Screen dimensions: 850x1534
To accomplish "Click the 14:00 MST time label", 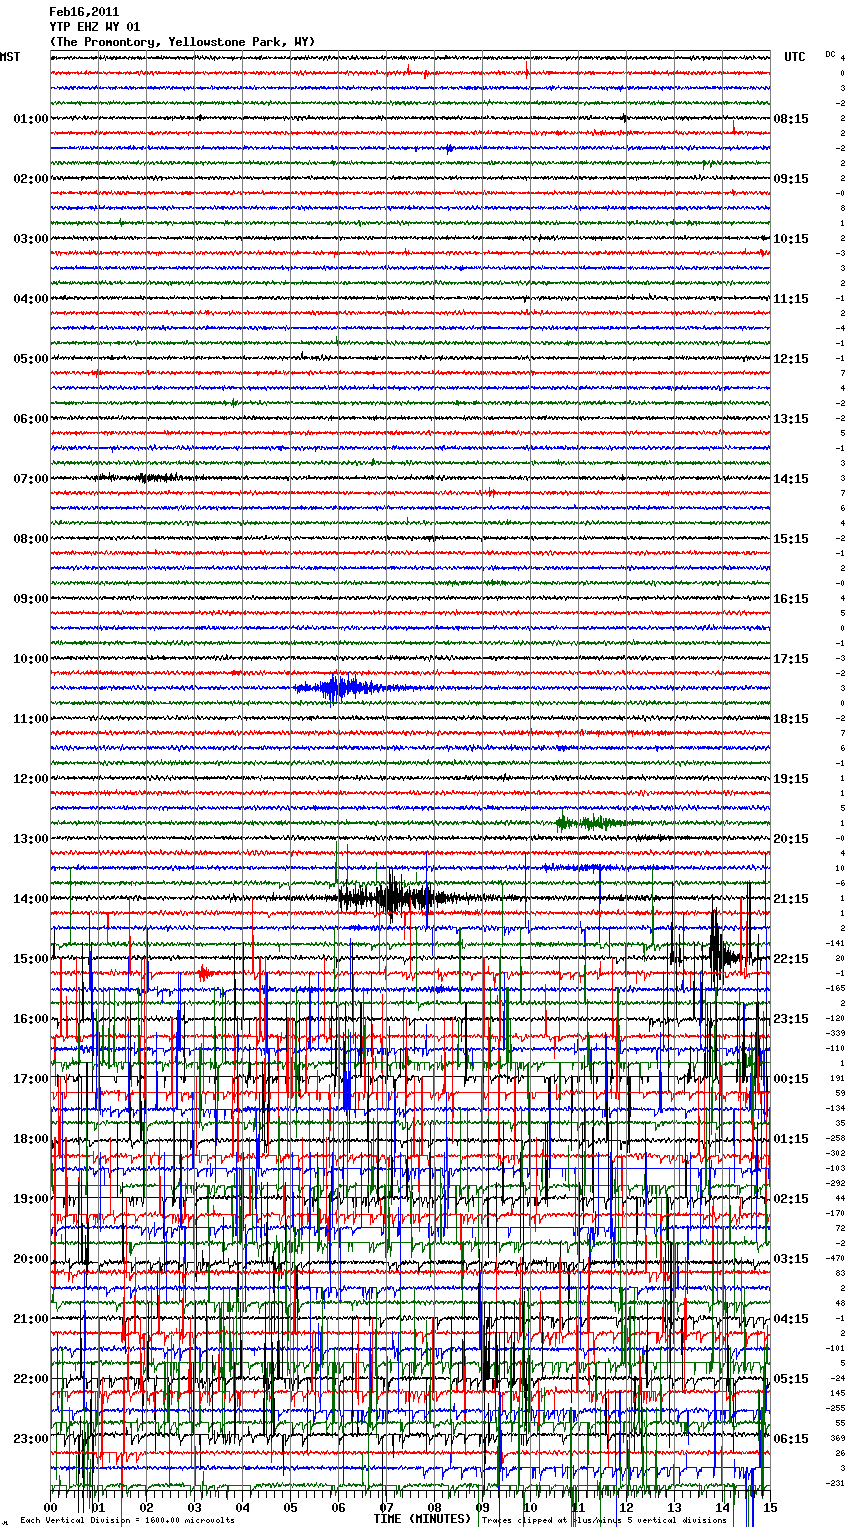I will click(31, 899).
